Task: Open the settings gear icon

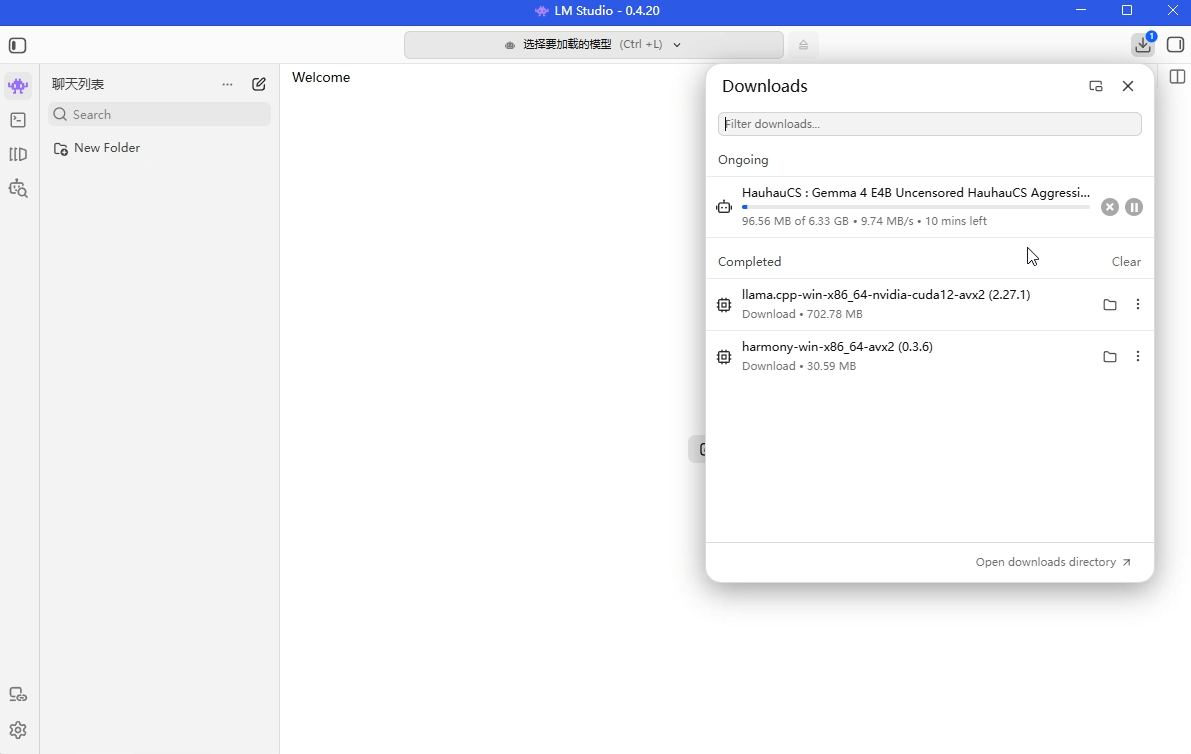Action: click(x=18, y=730)
